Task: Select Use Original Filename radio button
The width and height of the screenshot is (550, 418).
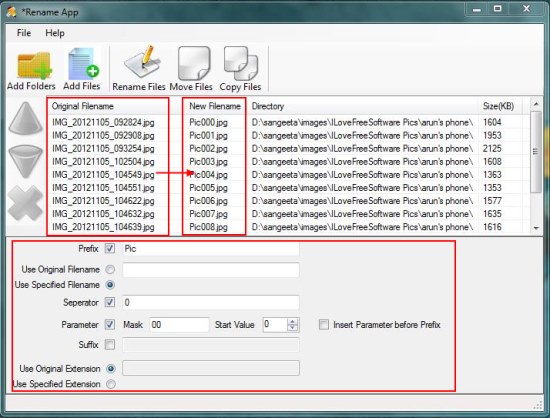Action: pos(110,269)
